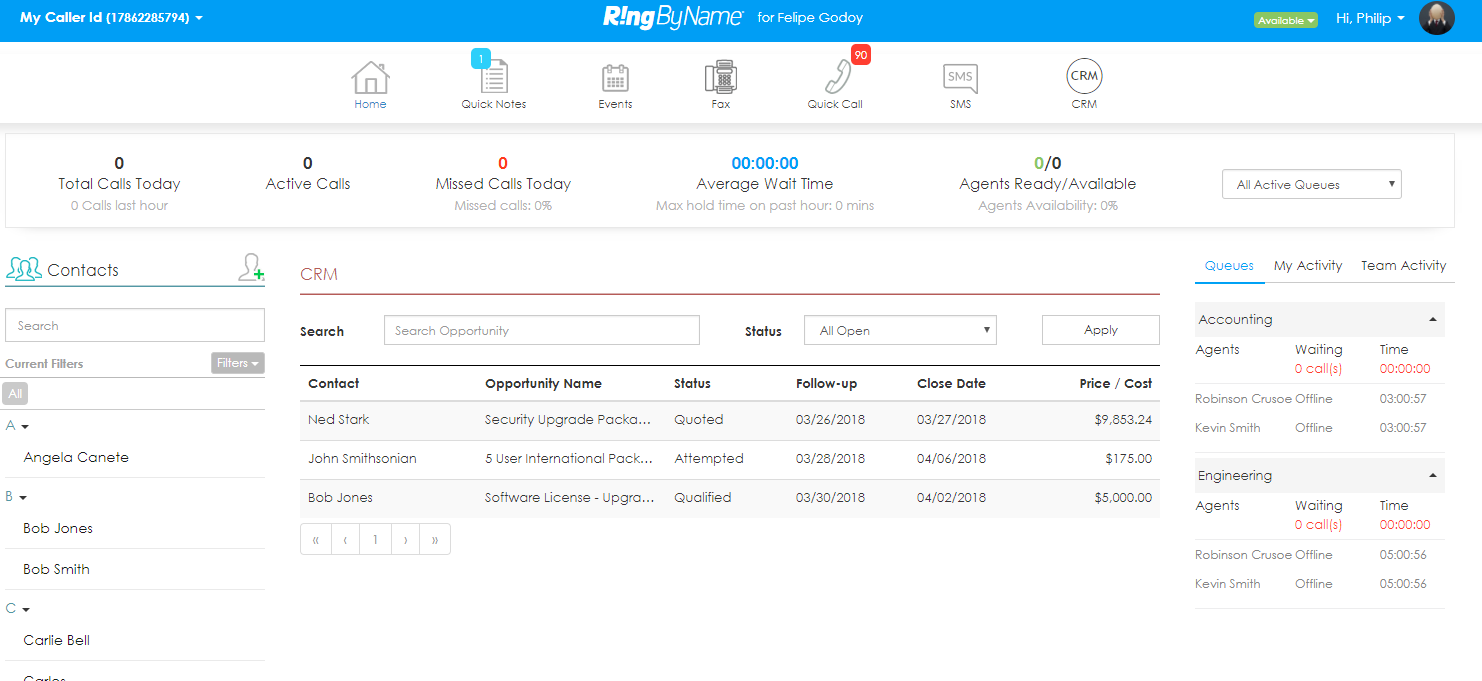Go to next page of opportunities
1482x681 pixels.
pos(405,539)
